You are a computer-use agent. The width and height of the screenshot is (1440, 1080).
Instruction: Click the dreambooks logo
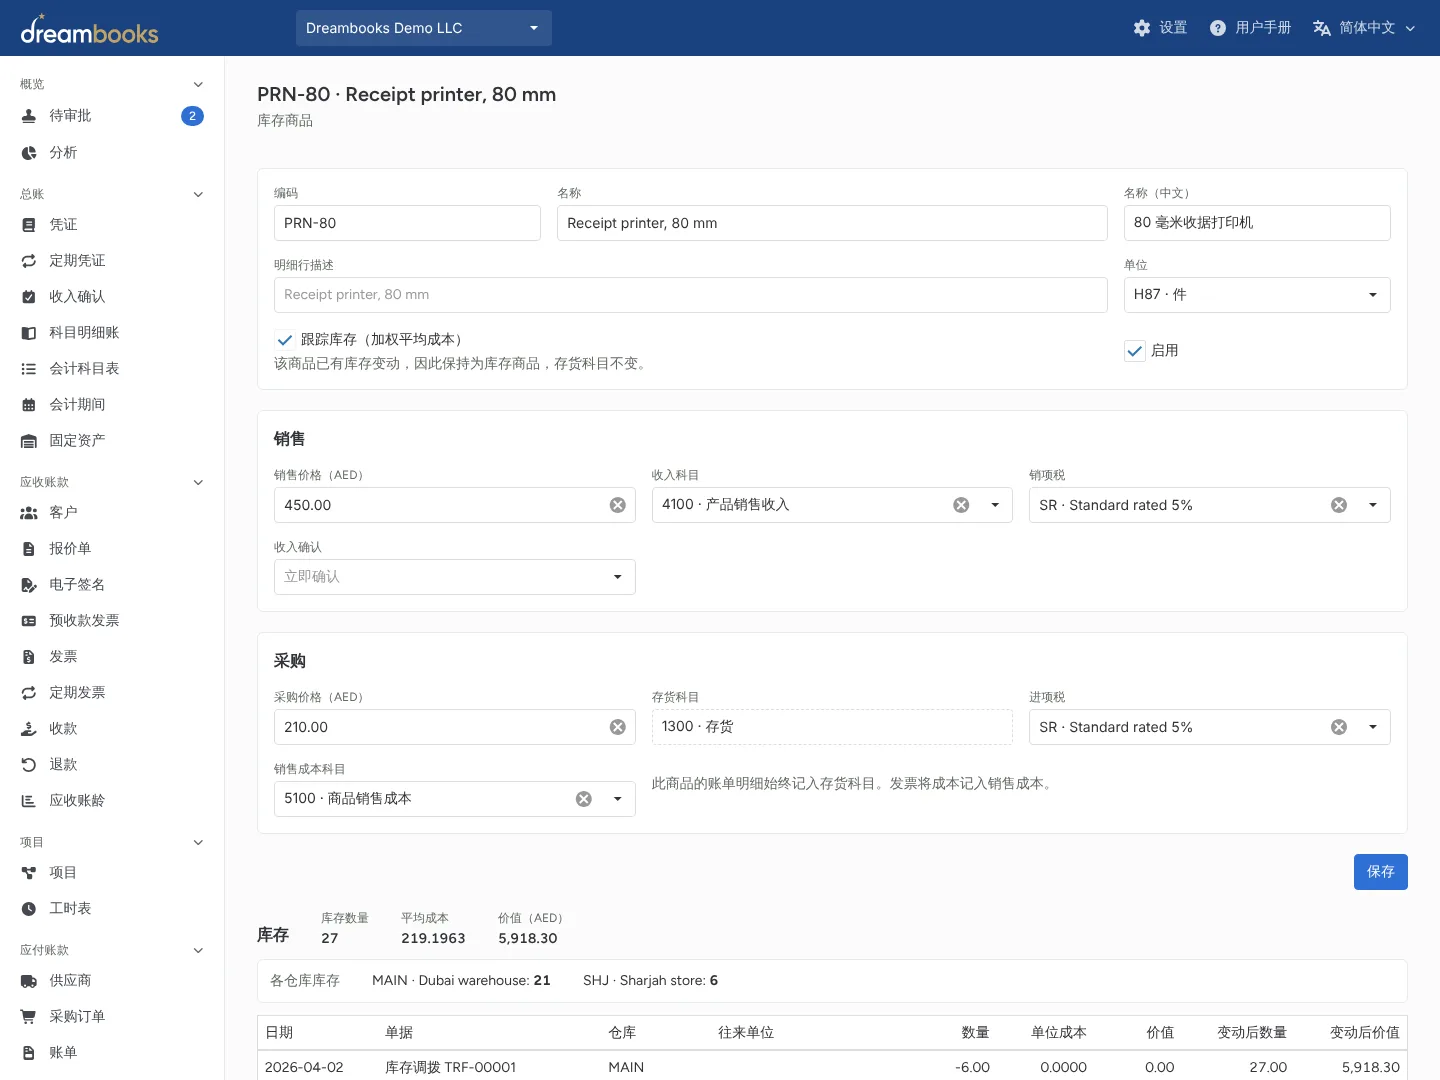[89, 30]
